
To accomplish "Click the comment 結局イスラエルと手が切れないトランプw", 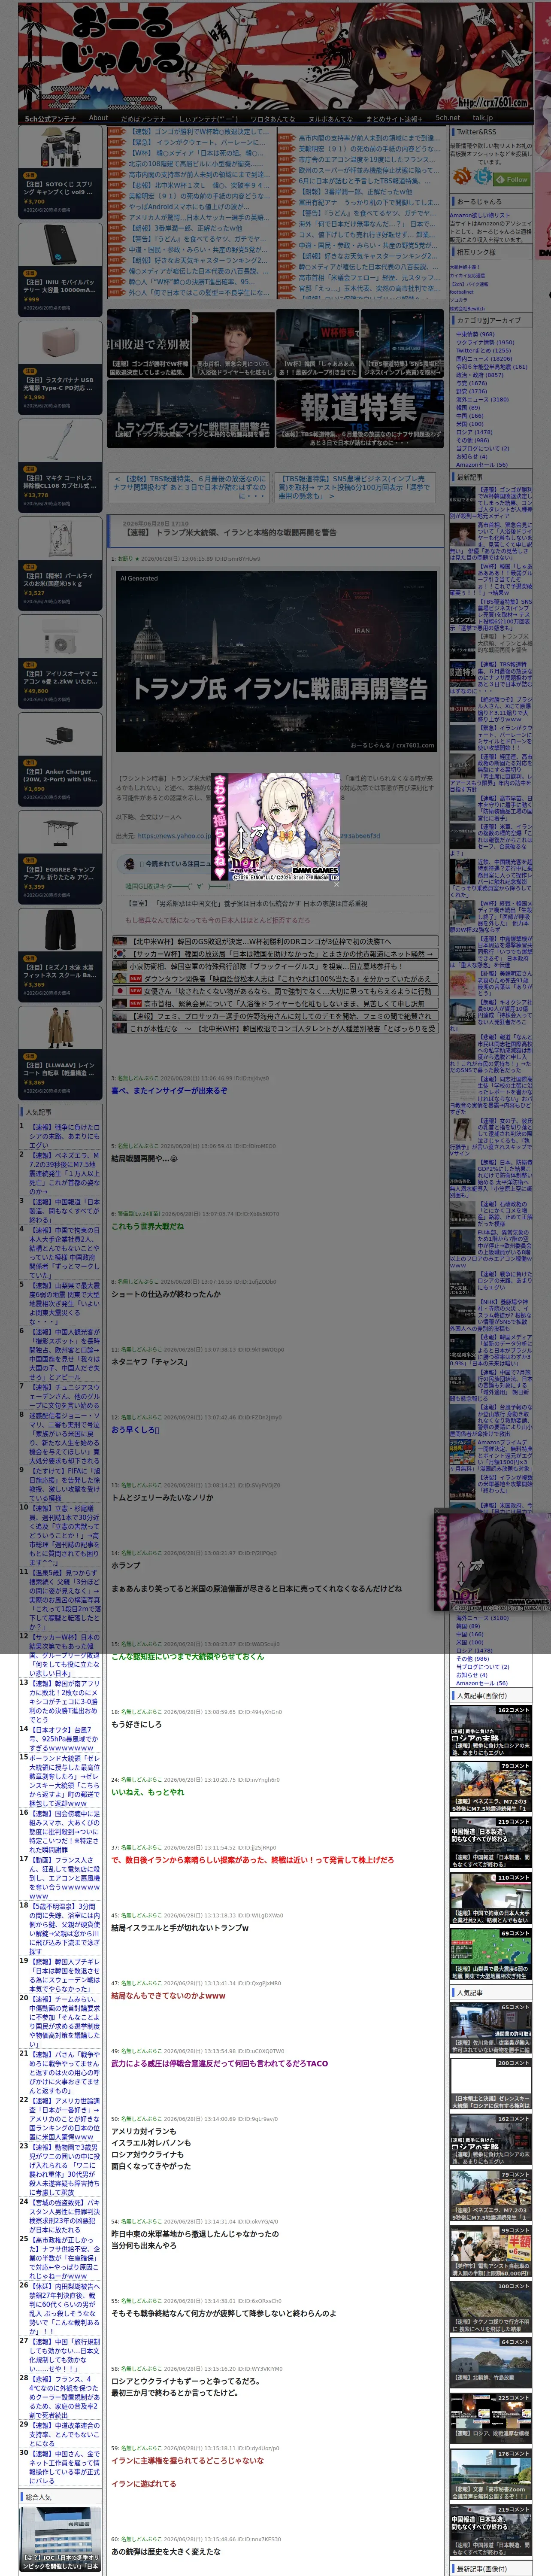I will 180,1928.
